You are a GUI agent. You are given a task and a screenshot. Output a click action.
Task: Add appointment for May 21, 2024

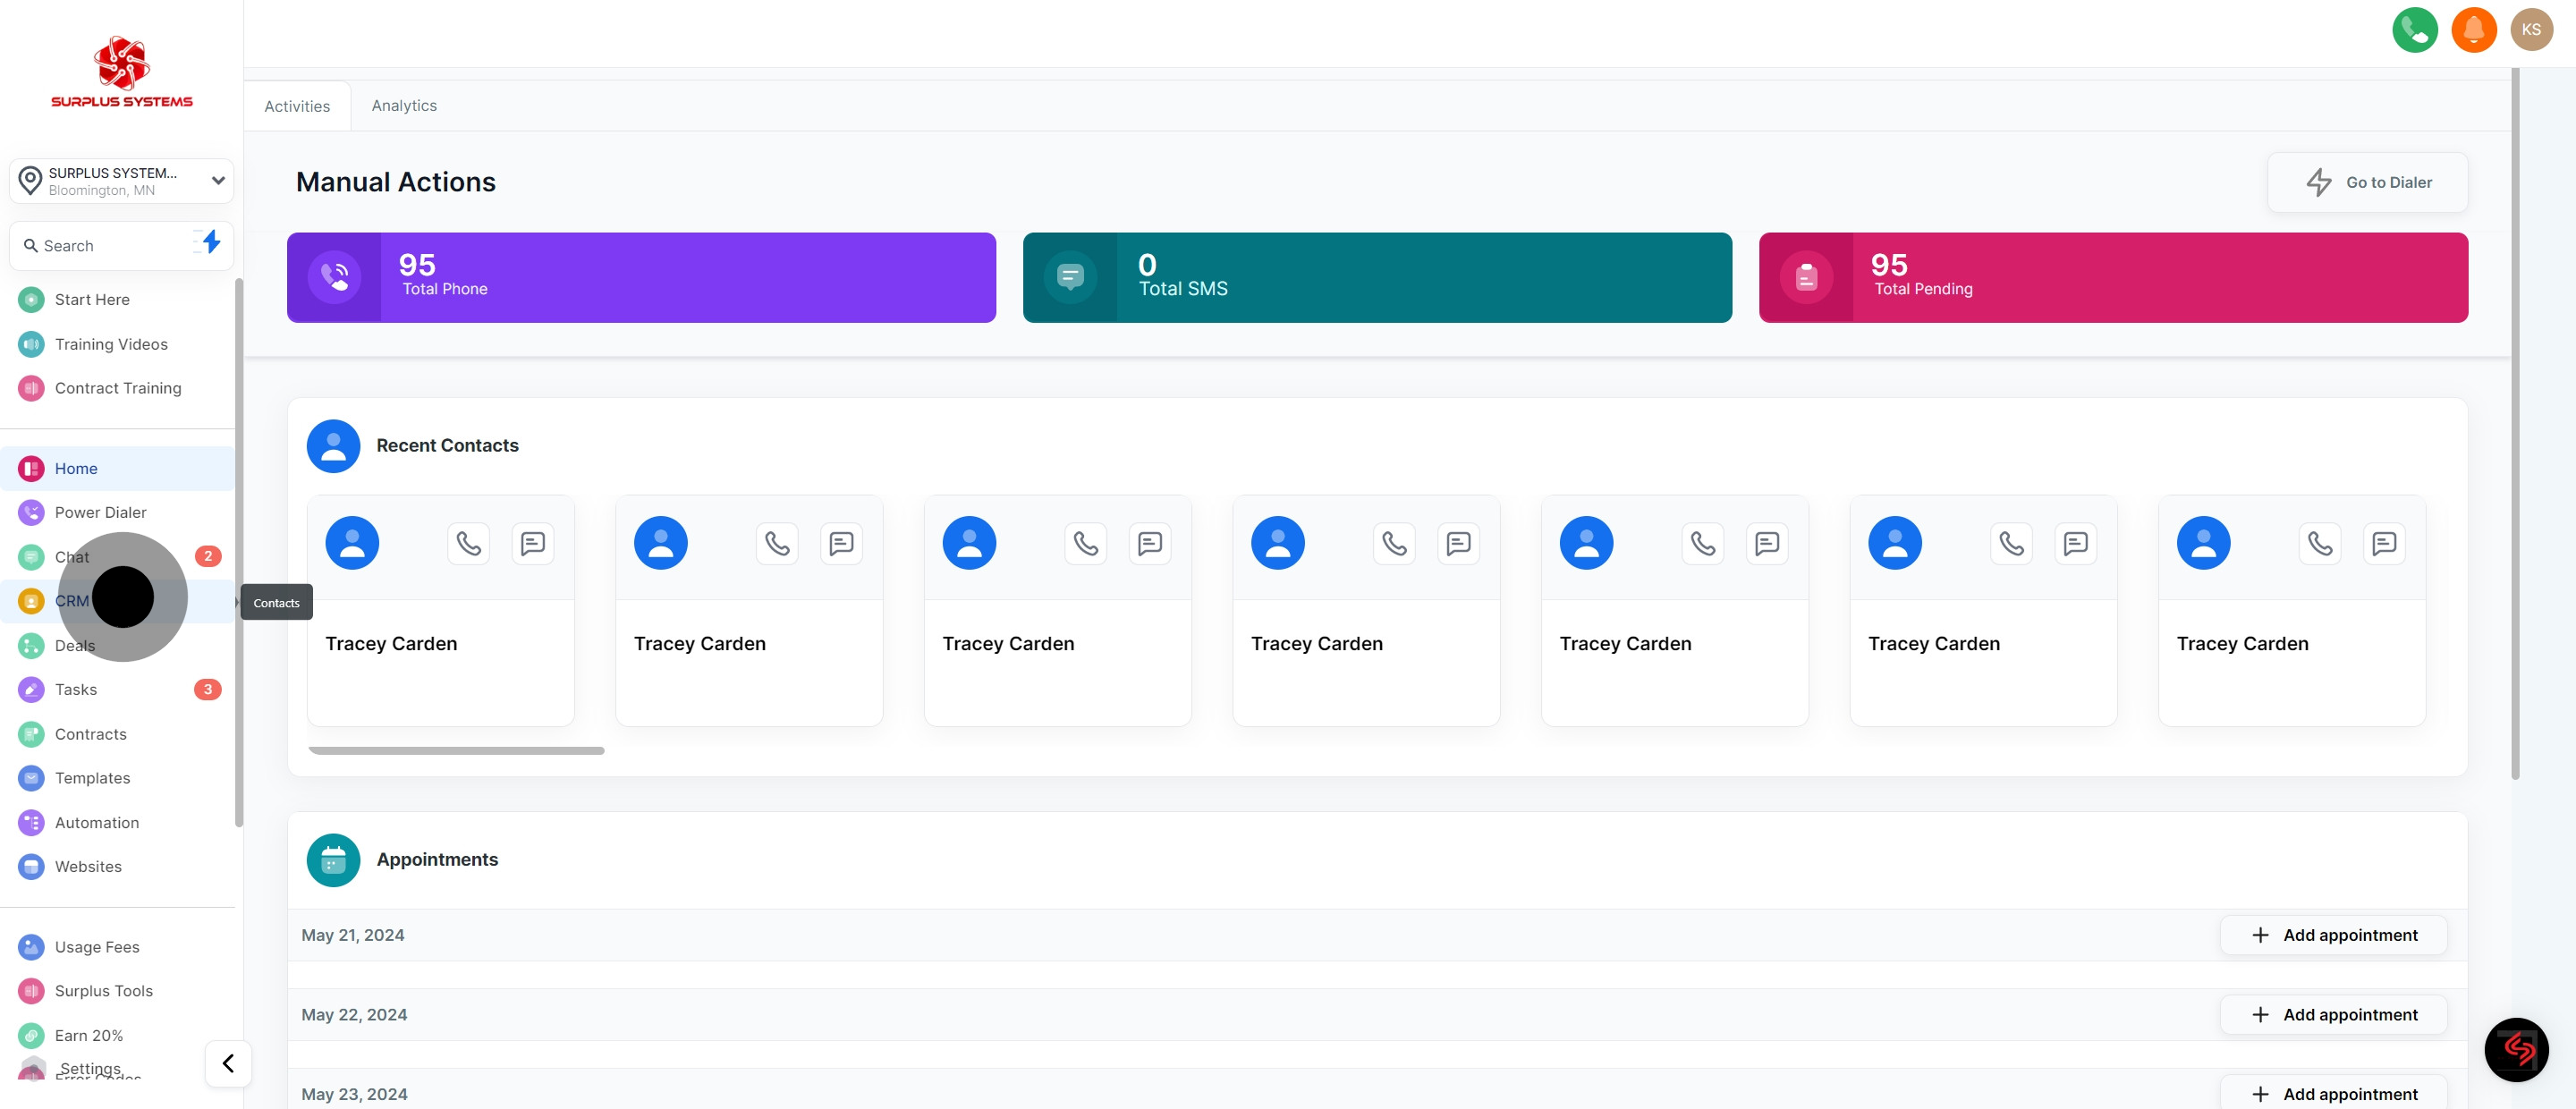coord(2333,935)
